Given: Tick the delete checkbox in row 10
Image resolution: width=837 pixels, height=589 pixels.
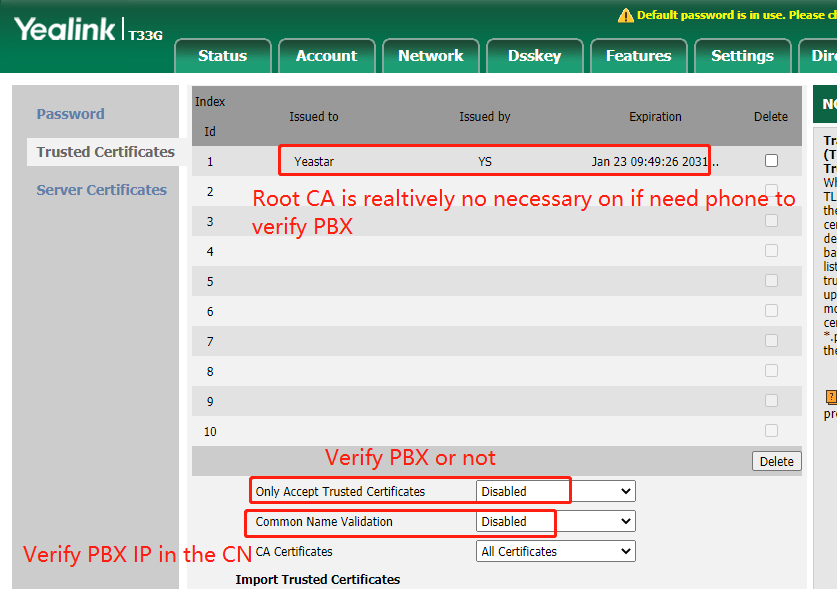Looking at the screenshot, I should [x=771, y=430].
